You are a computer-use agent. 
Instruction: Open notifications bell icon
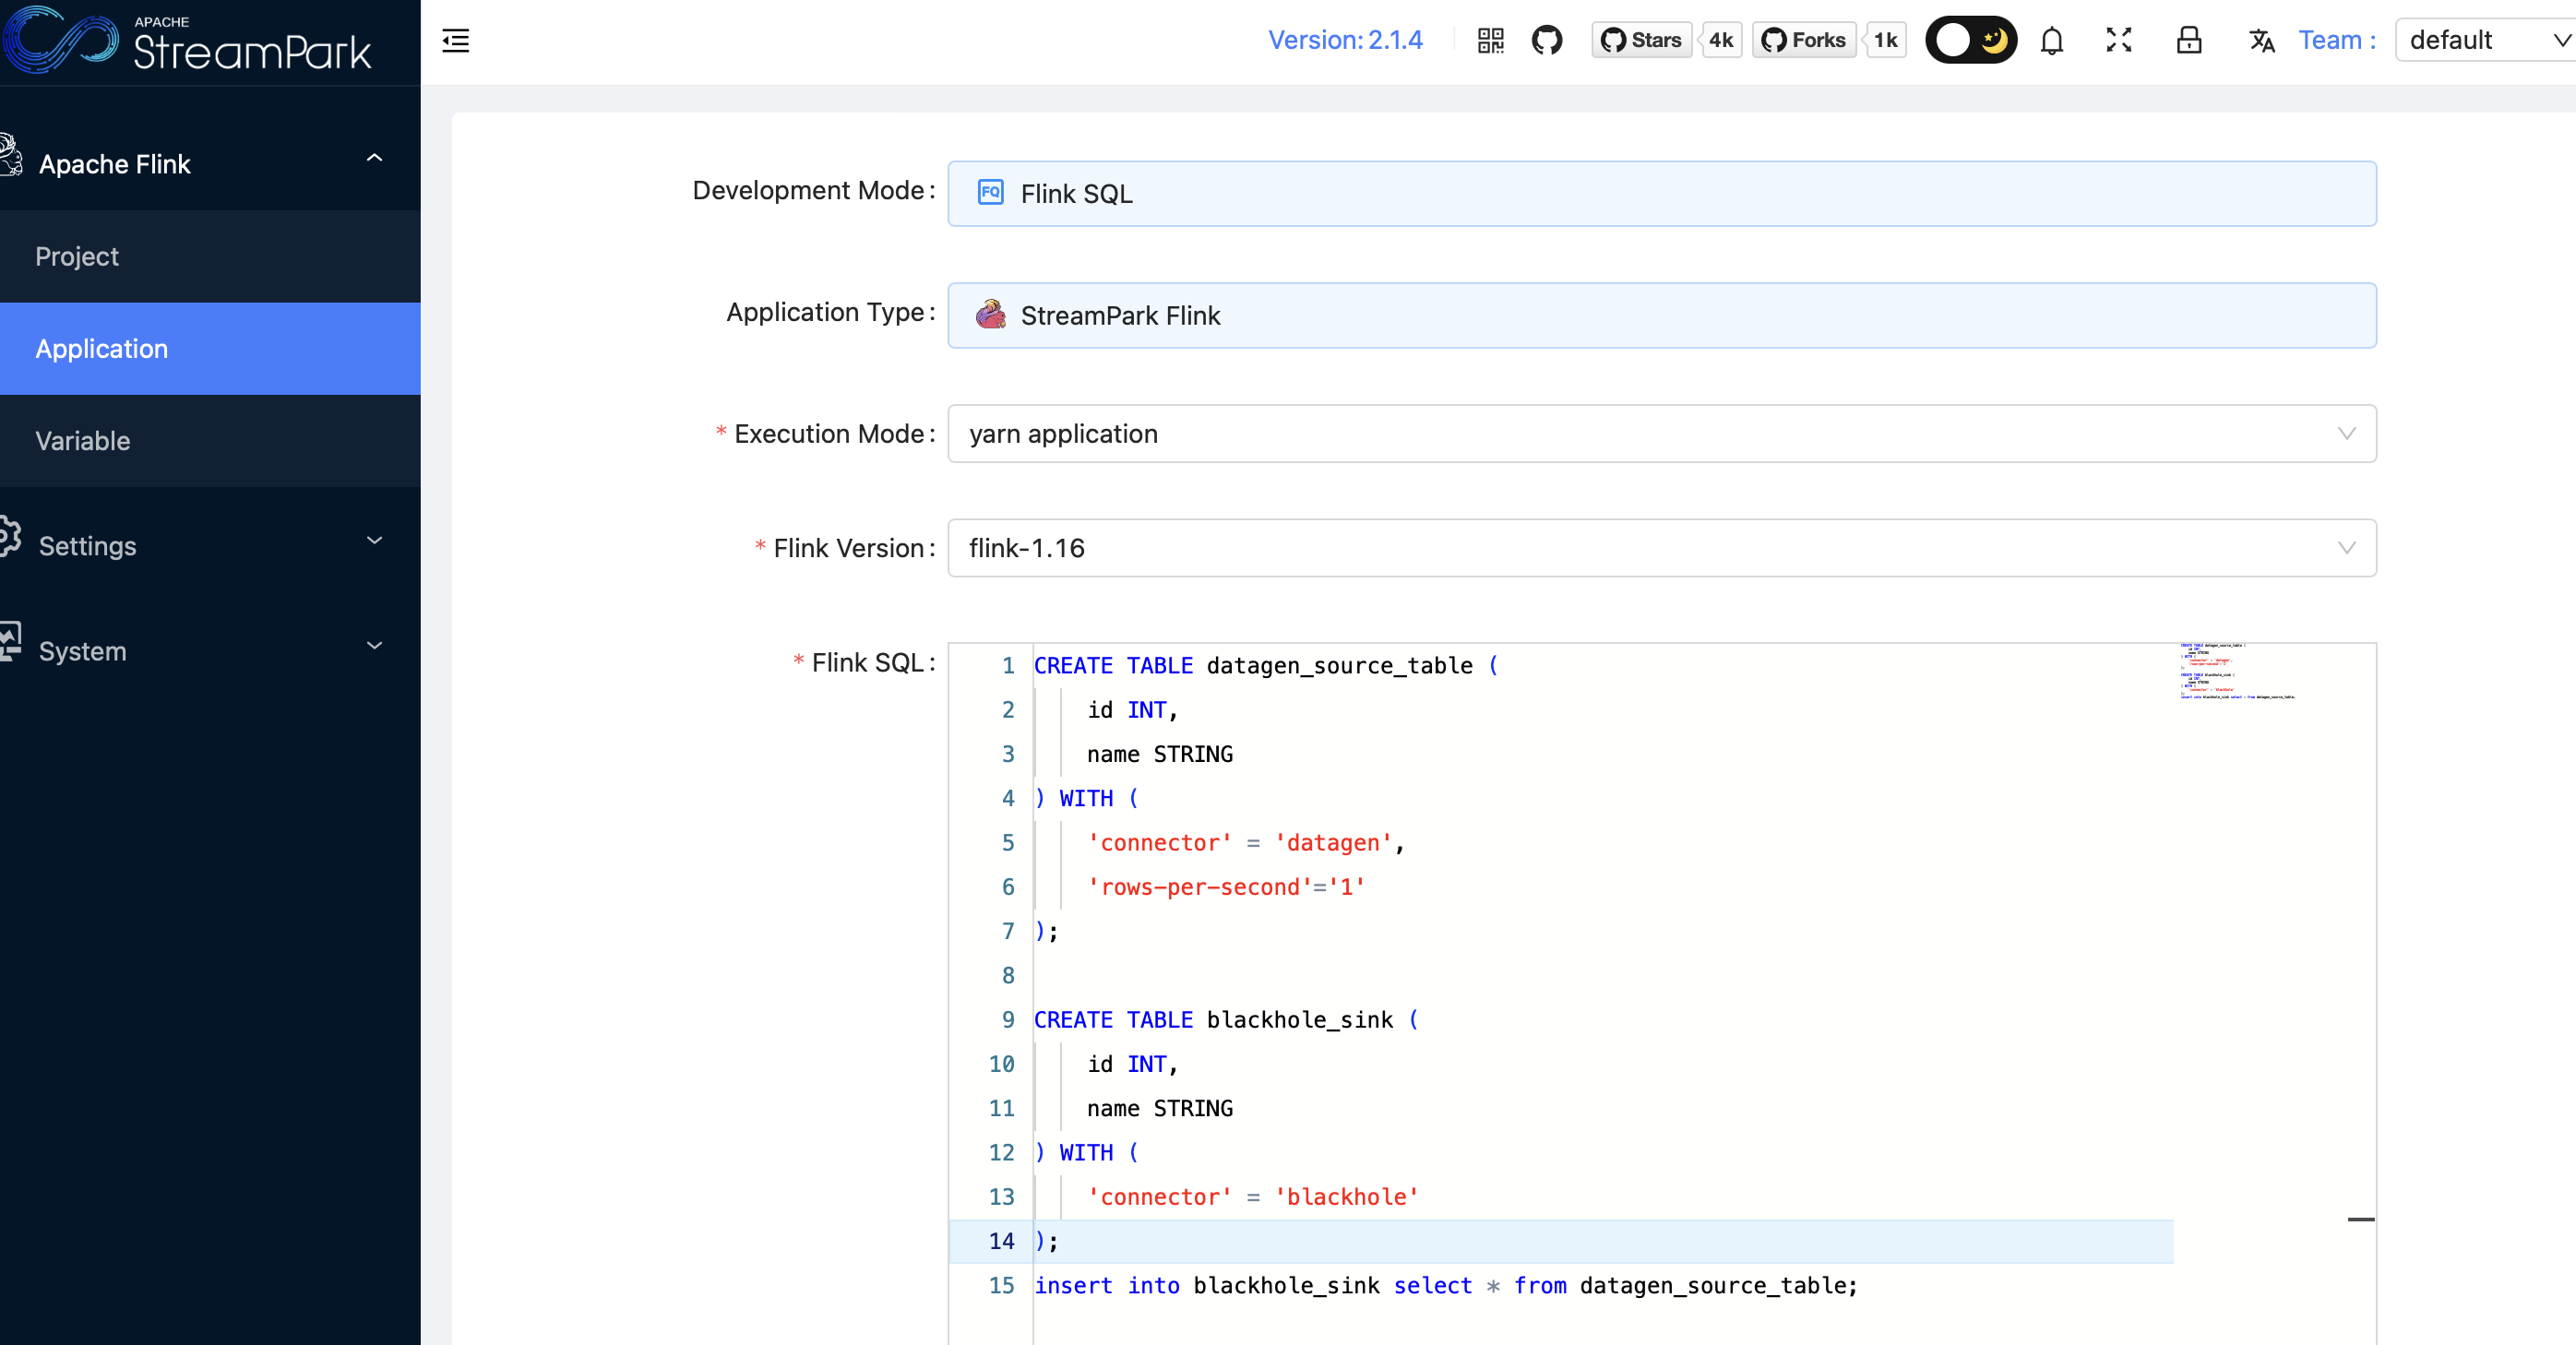point(2052,41)
